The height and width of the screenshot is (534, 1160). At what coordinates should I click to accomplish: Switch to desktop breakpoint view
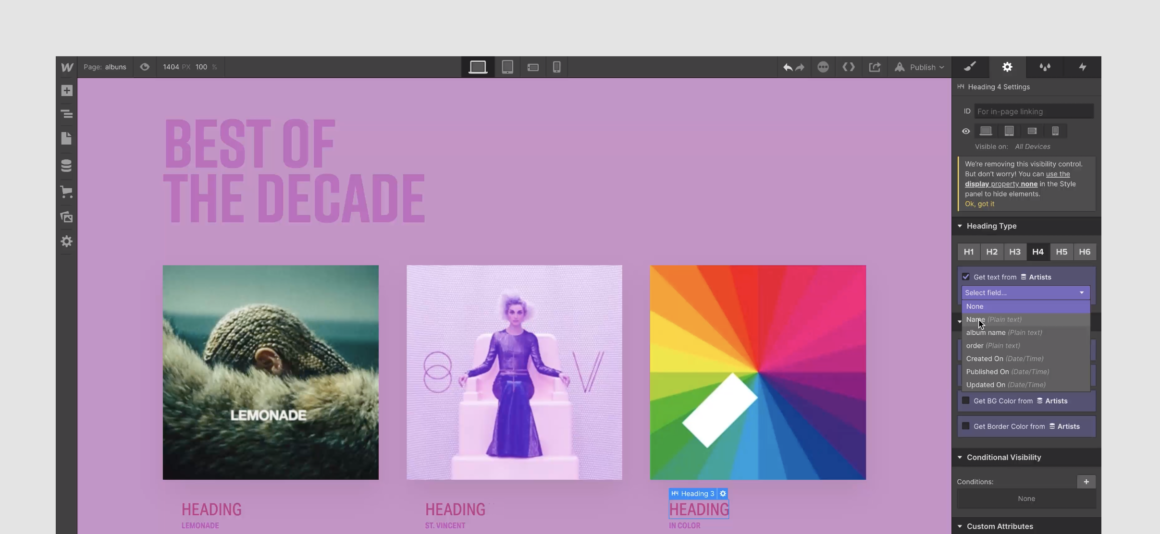(478, 67)
